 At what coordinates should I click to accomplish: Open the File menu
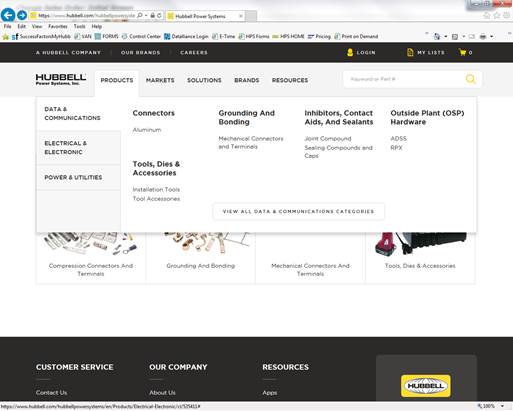pyautogui.click(x=7, y=26)
